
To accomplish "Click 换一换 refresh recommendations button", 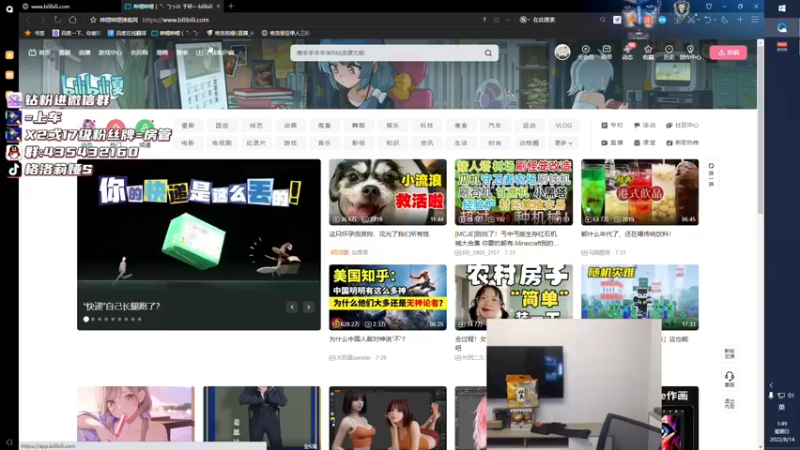I will coord(711,175).
